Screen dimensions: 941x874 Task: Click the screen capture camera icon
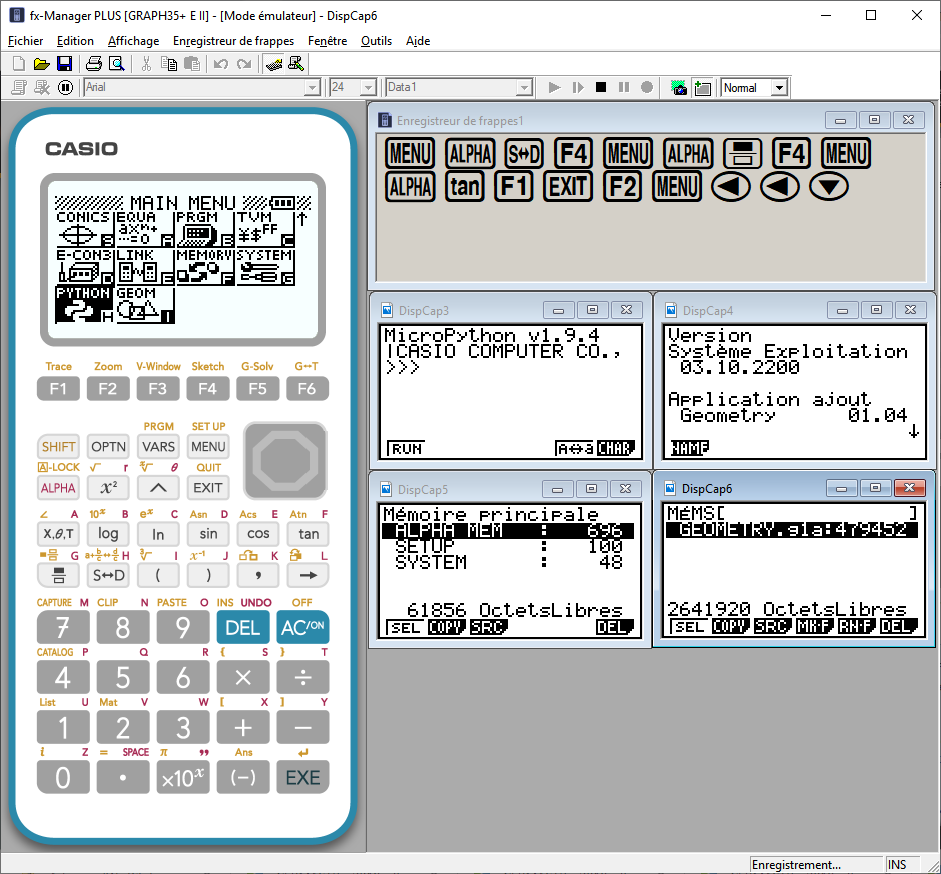tap(679, 88)
